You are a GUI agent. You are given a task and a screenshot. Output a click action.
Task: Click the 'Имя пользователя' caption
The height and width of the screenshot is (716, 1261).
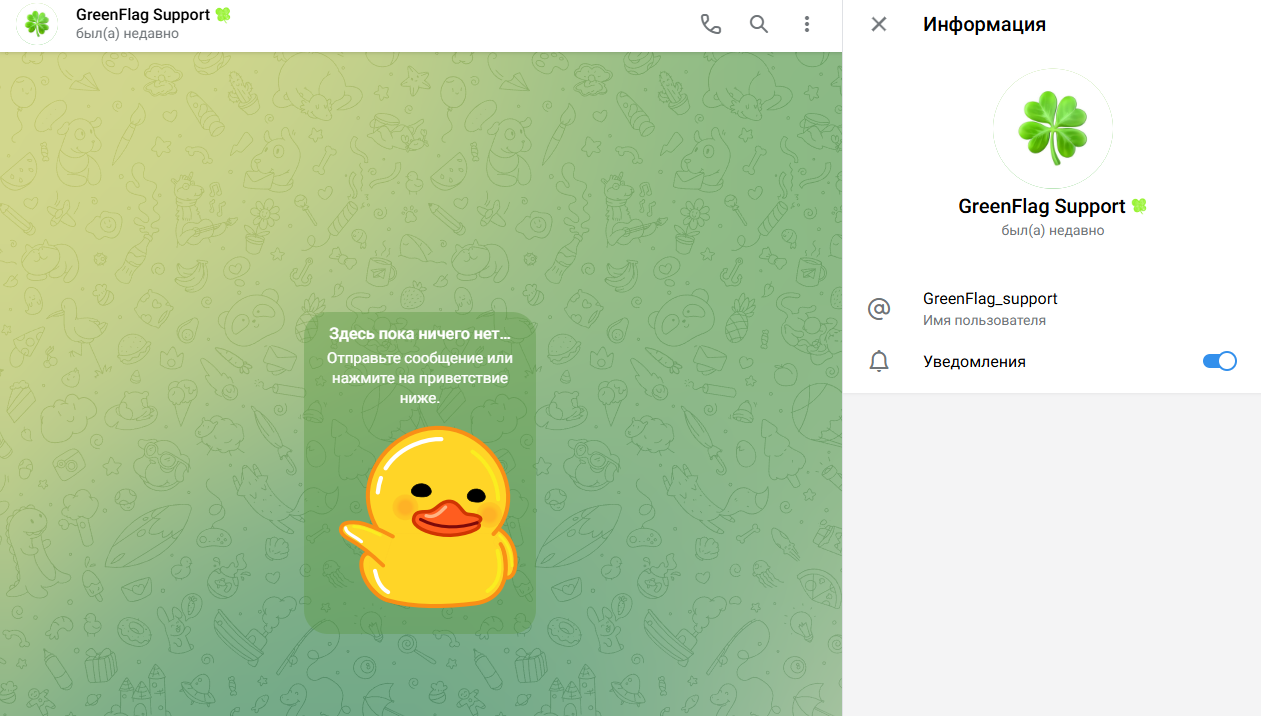click(984, 321)
